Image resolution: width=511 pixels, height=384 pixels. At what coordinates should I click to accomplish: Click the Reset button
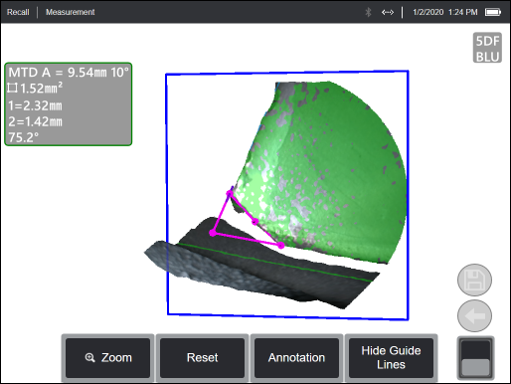(202, 358)
